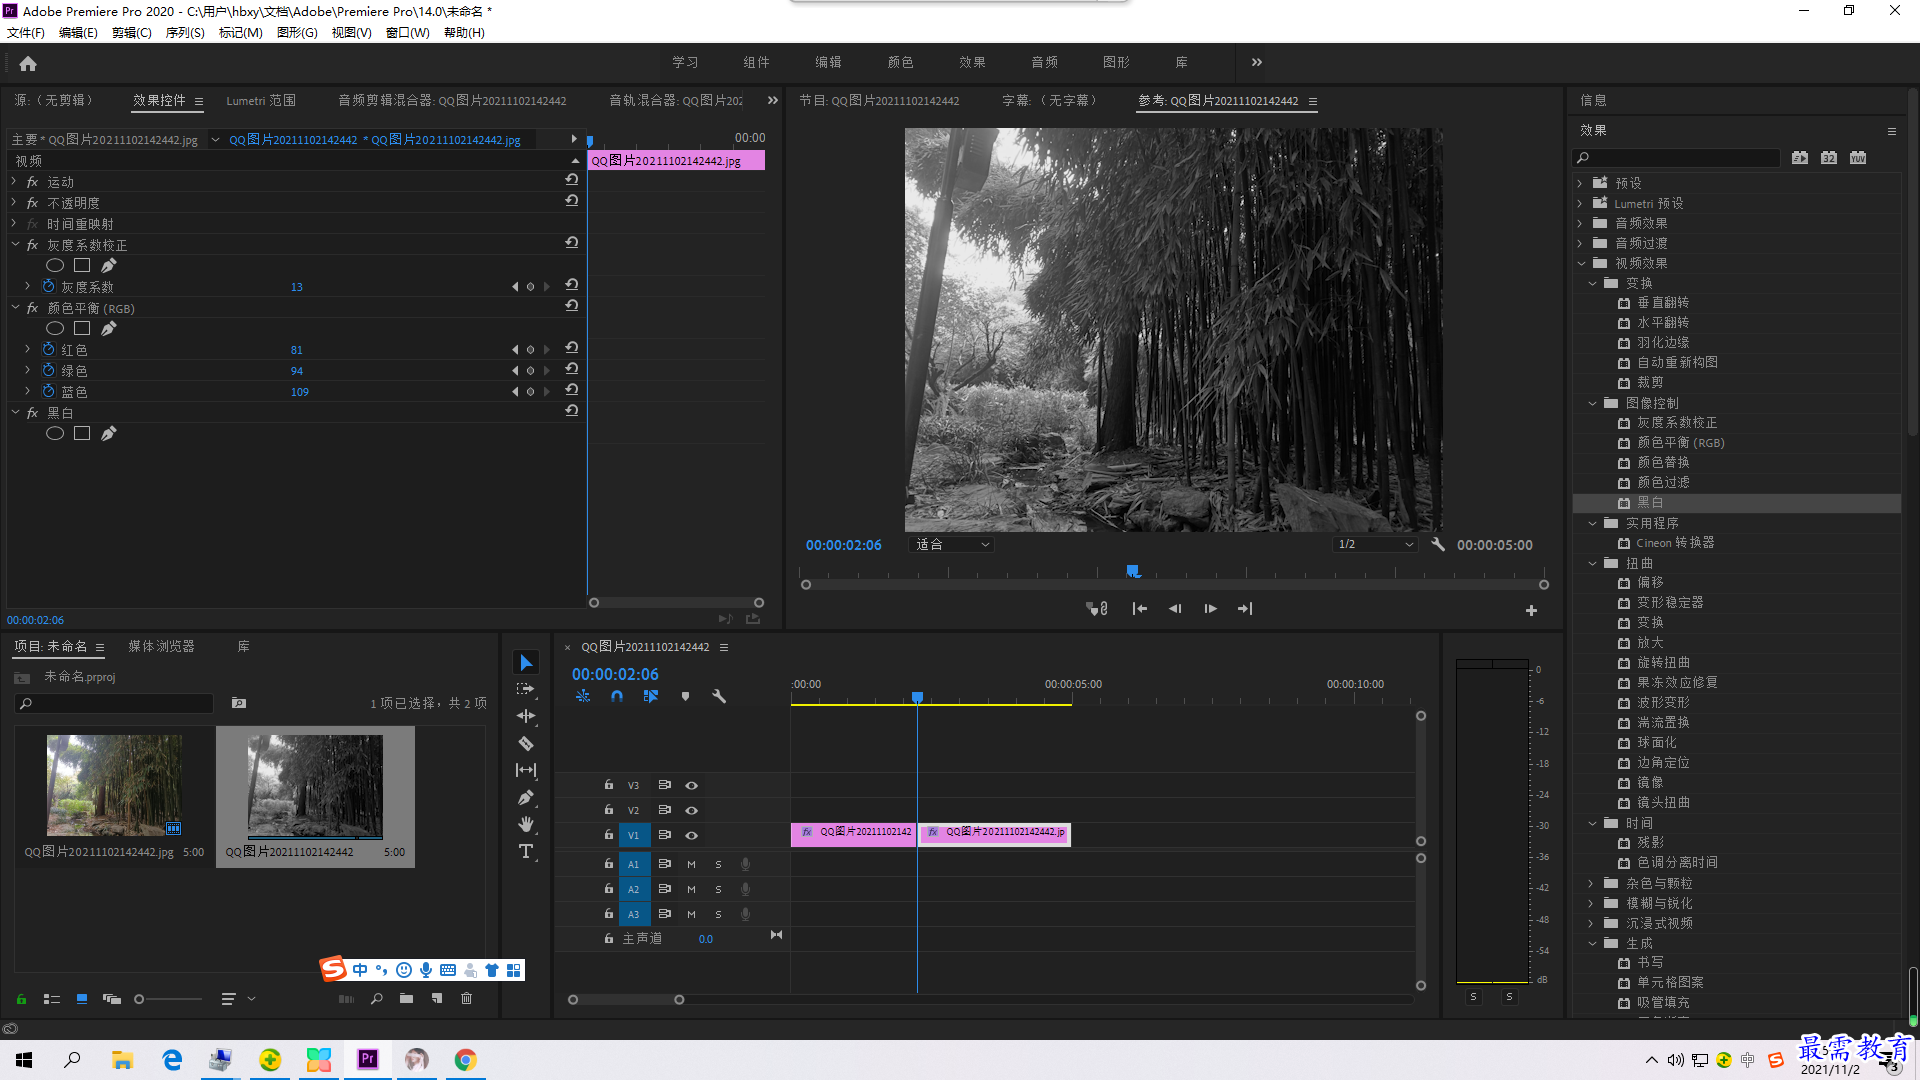This screenshot has width=1920, height=1080.
Task: Switch project panel to list view
Action: click(x=52, y=998)
